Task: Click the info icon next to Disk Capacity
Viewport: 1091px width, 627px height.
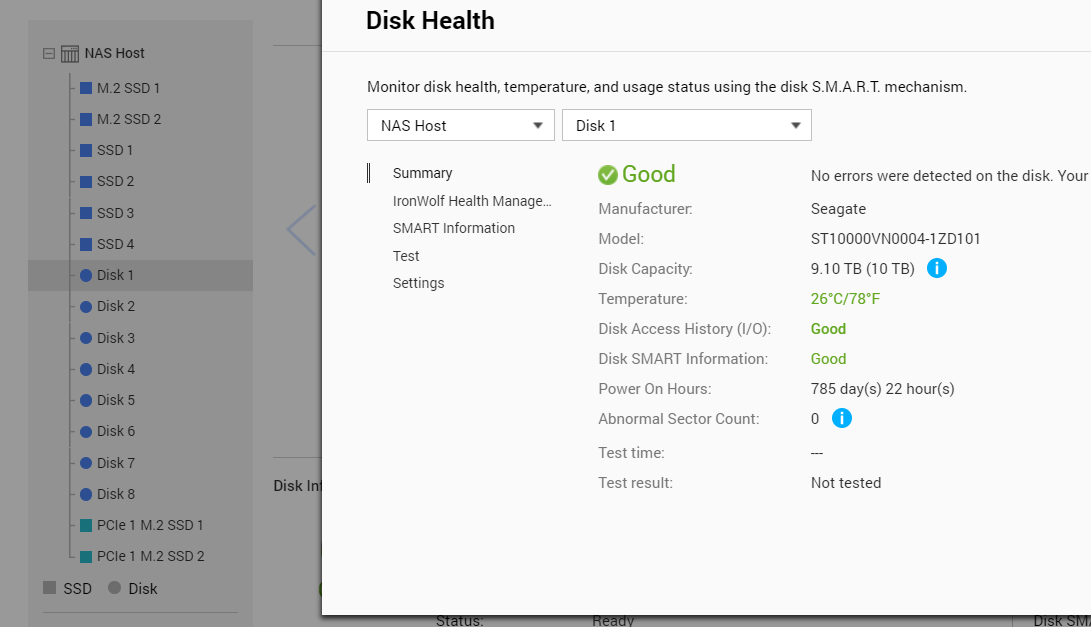Action: tap(936, 268)
